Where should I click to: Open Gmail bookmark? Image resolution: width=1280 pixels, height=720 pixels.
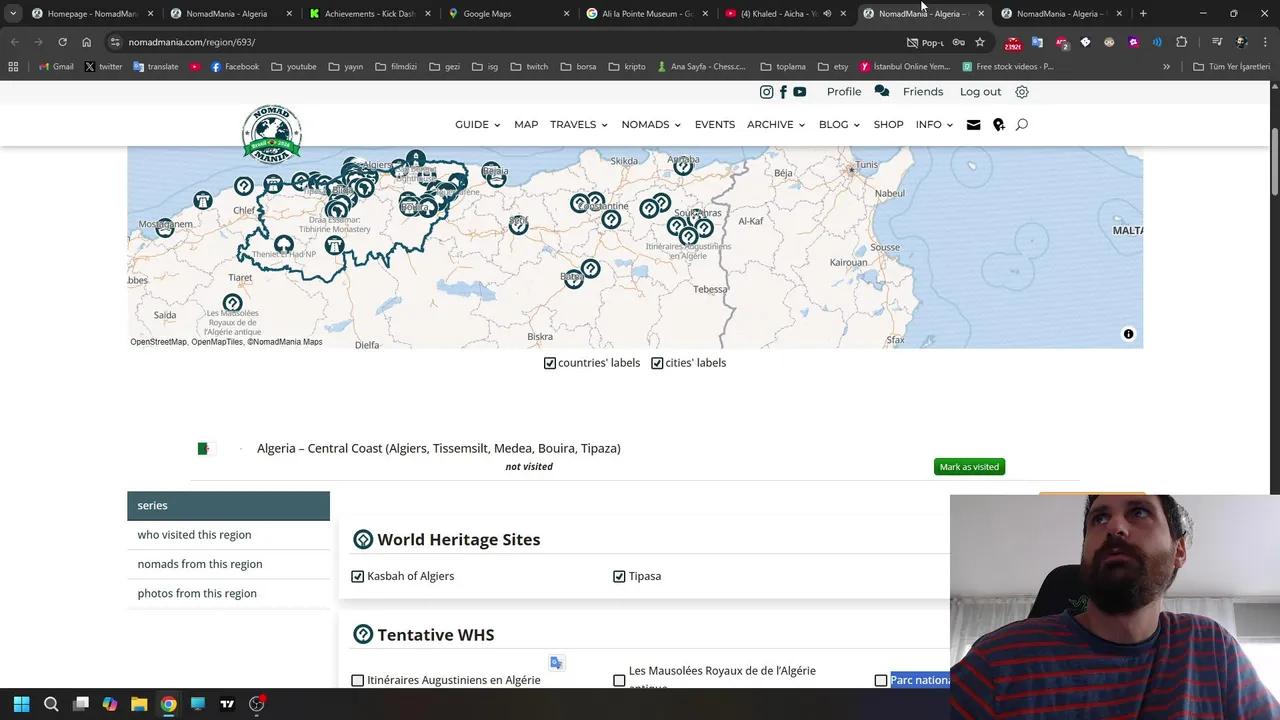[x=56, y=67]
